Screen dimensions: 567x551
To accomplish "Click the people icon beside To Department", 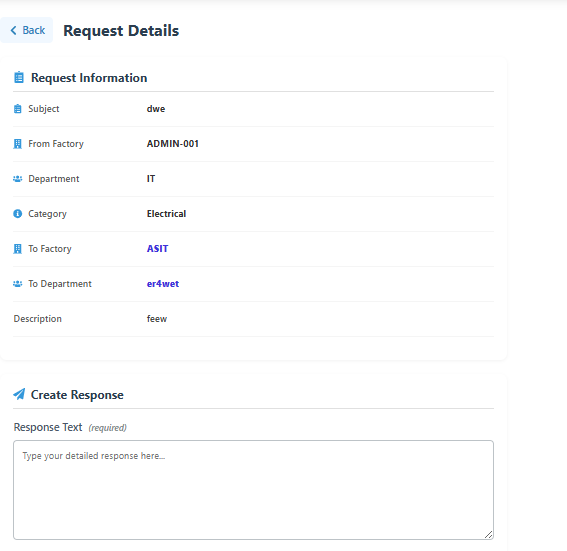I will point(17,284).
